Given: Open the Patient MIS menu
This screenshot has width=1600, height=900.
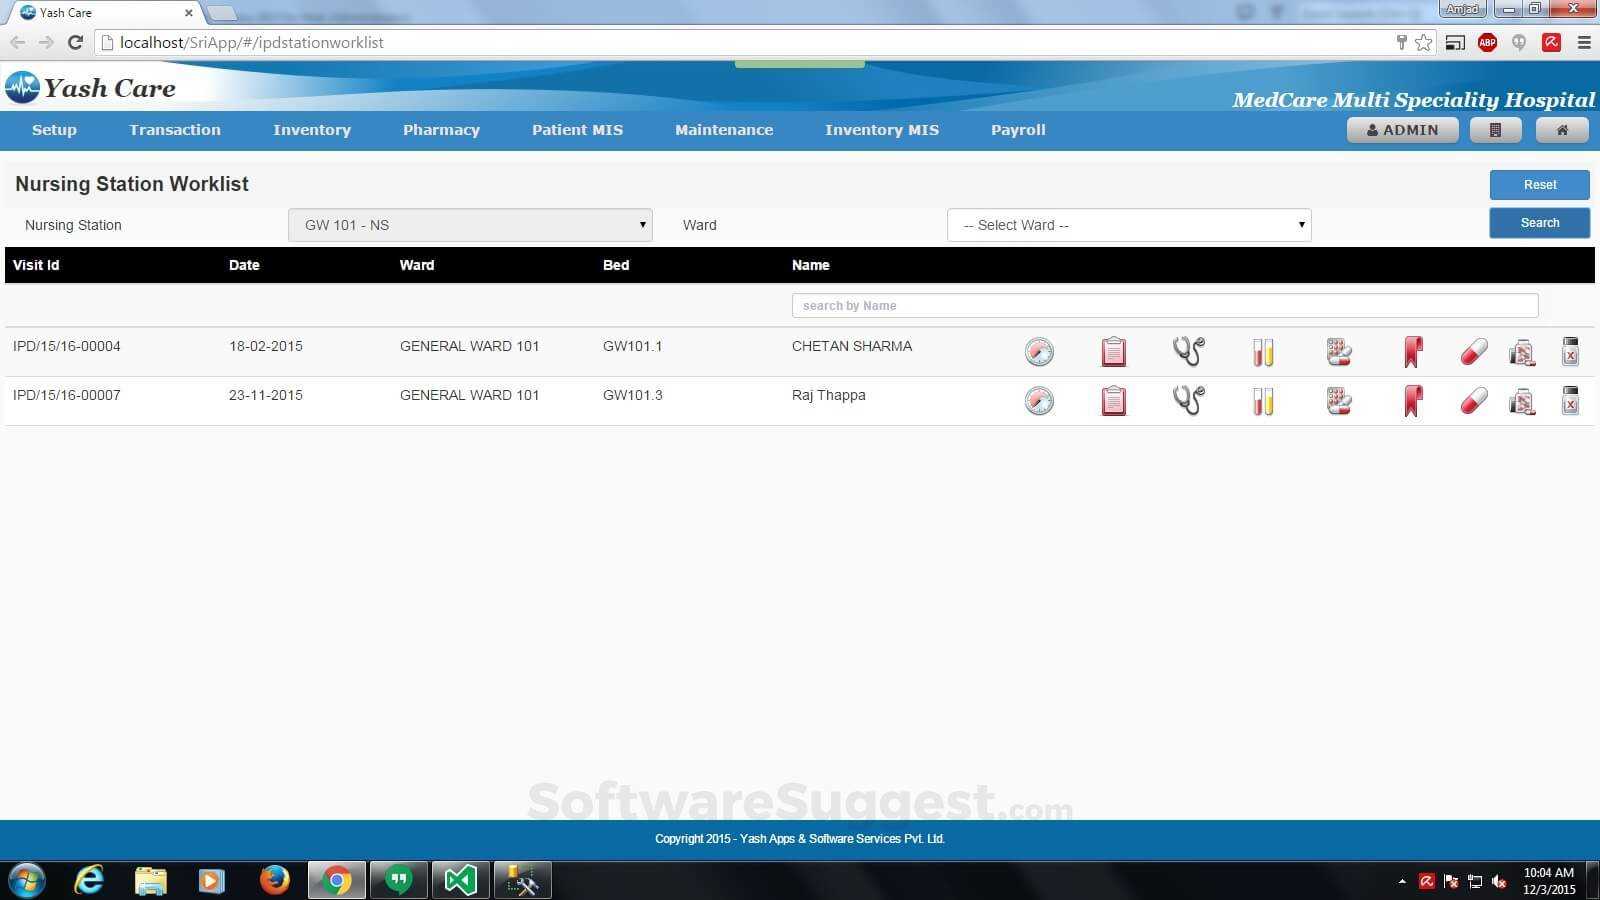Looking at the screenshot, I should 577,130.
